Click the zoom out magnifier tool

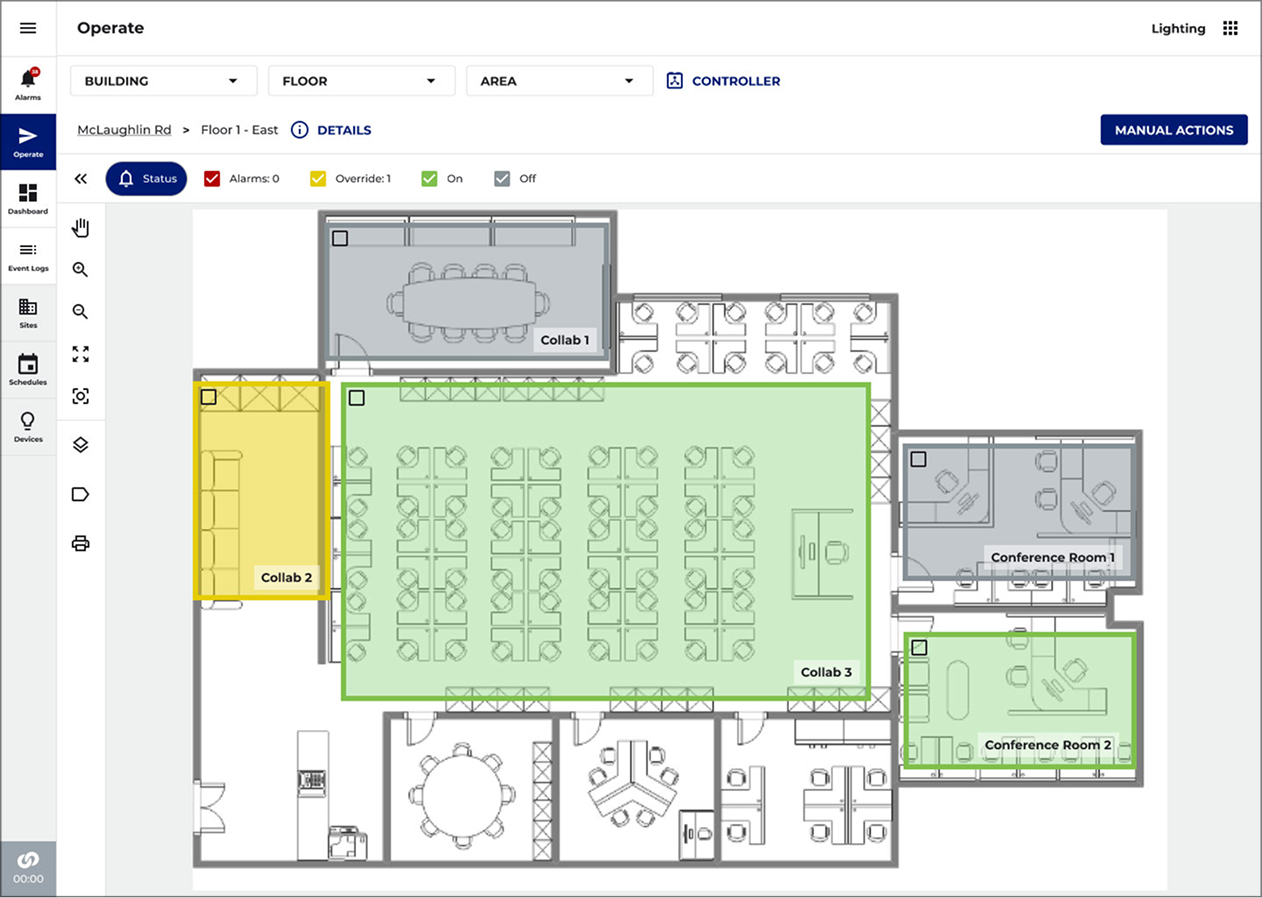81,312
